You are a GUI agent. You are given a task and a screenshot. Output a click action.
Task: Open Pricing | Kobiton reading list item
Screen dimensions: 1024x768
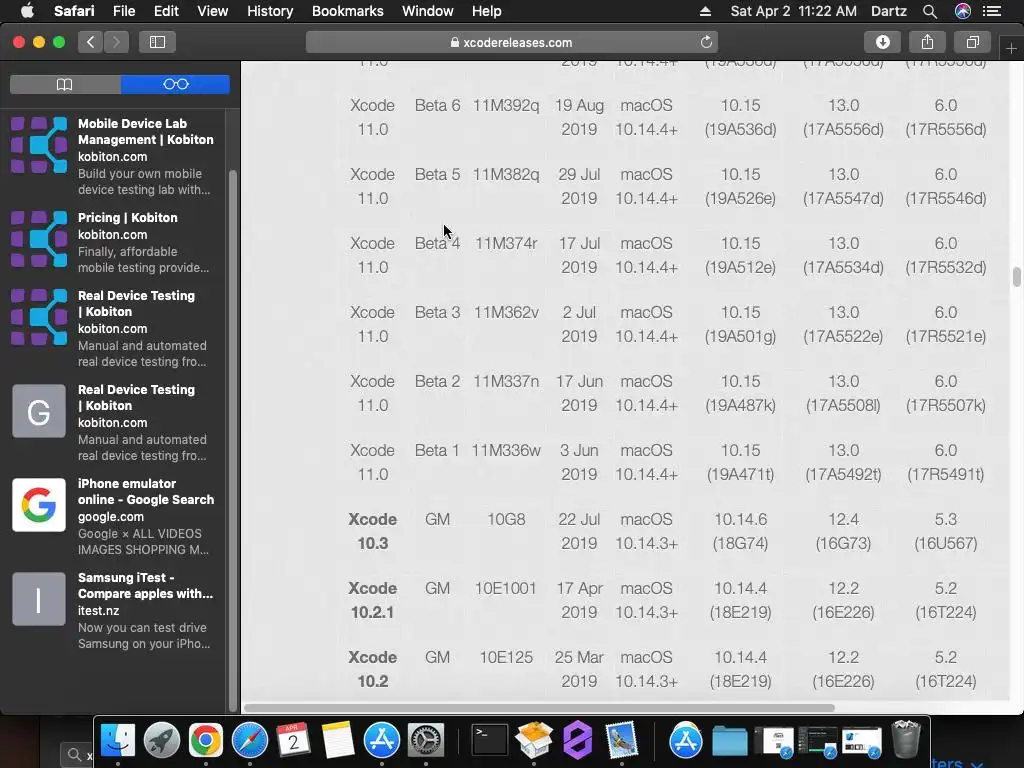coord(115,242)
